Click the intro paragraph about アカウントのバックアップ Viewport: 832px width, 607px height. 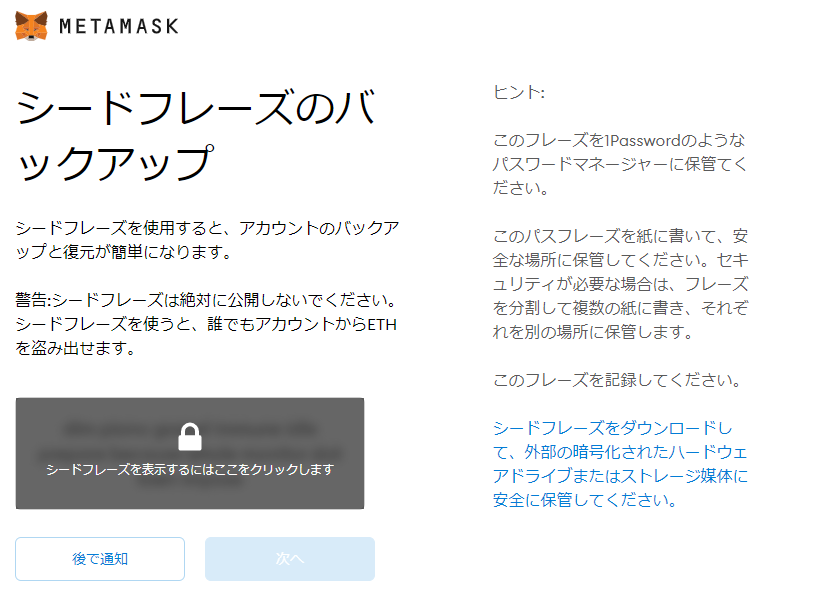(x=207, y=240)
